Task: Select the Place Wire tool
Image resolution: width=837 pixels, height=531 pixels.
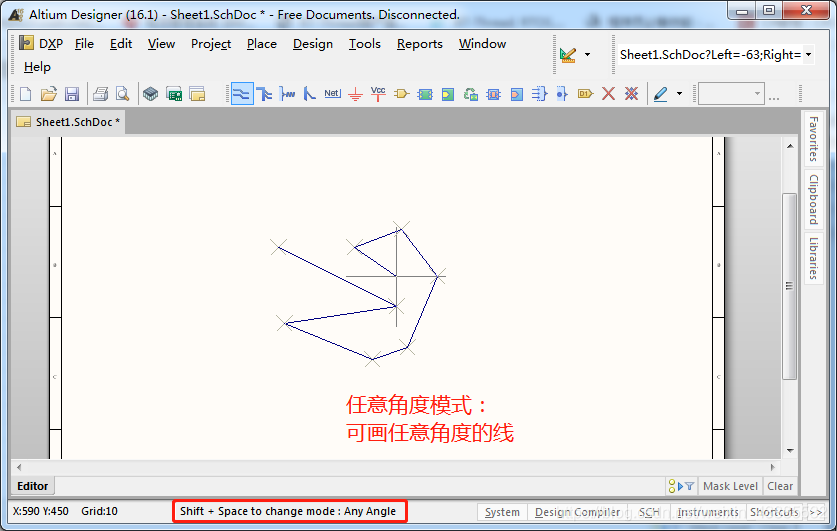Action: [x=242, y=94]
